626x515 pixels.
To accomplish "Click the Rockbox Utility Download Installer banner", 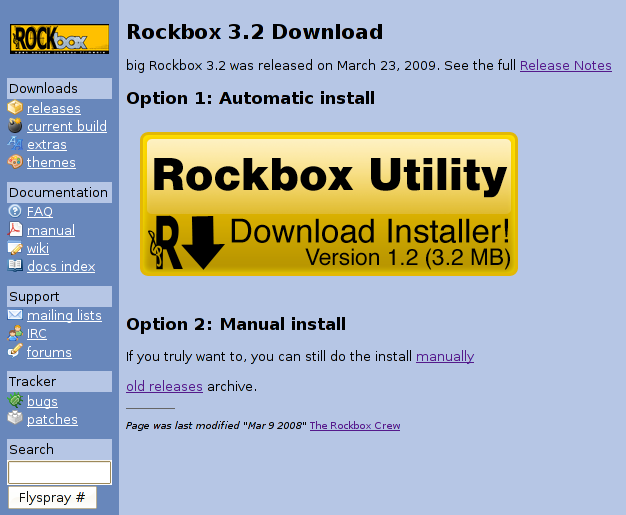I will [x=329, y=204].
